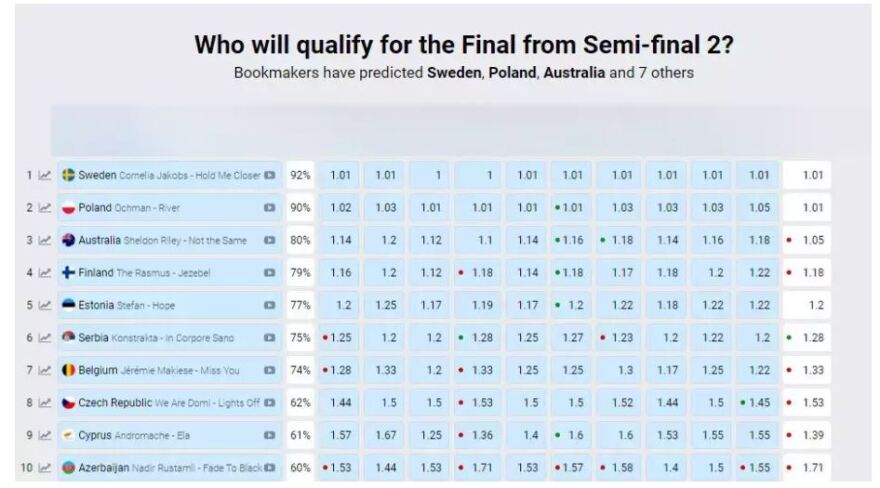The image size is (880, 488).
Task: Click Sweden's 92% qualification chance
Action: click(300, 175)
